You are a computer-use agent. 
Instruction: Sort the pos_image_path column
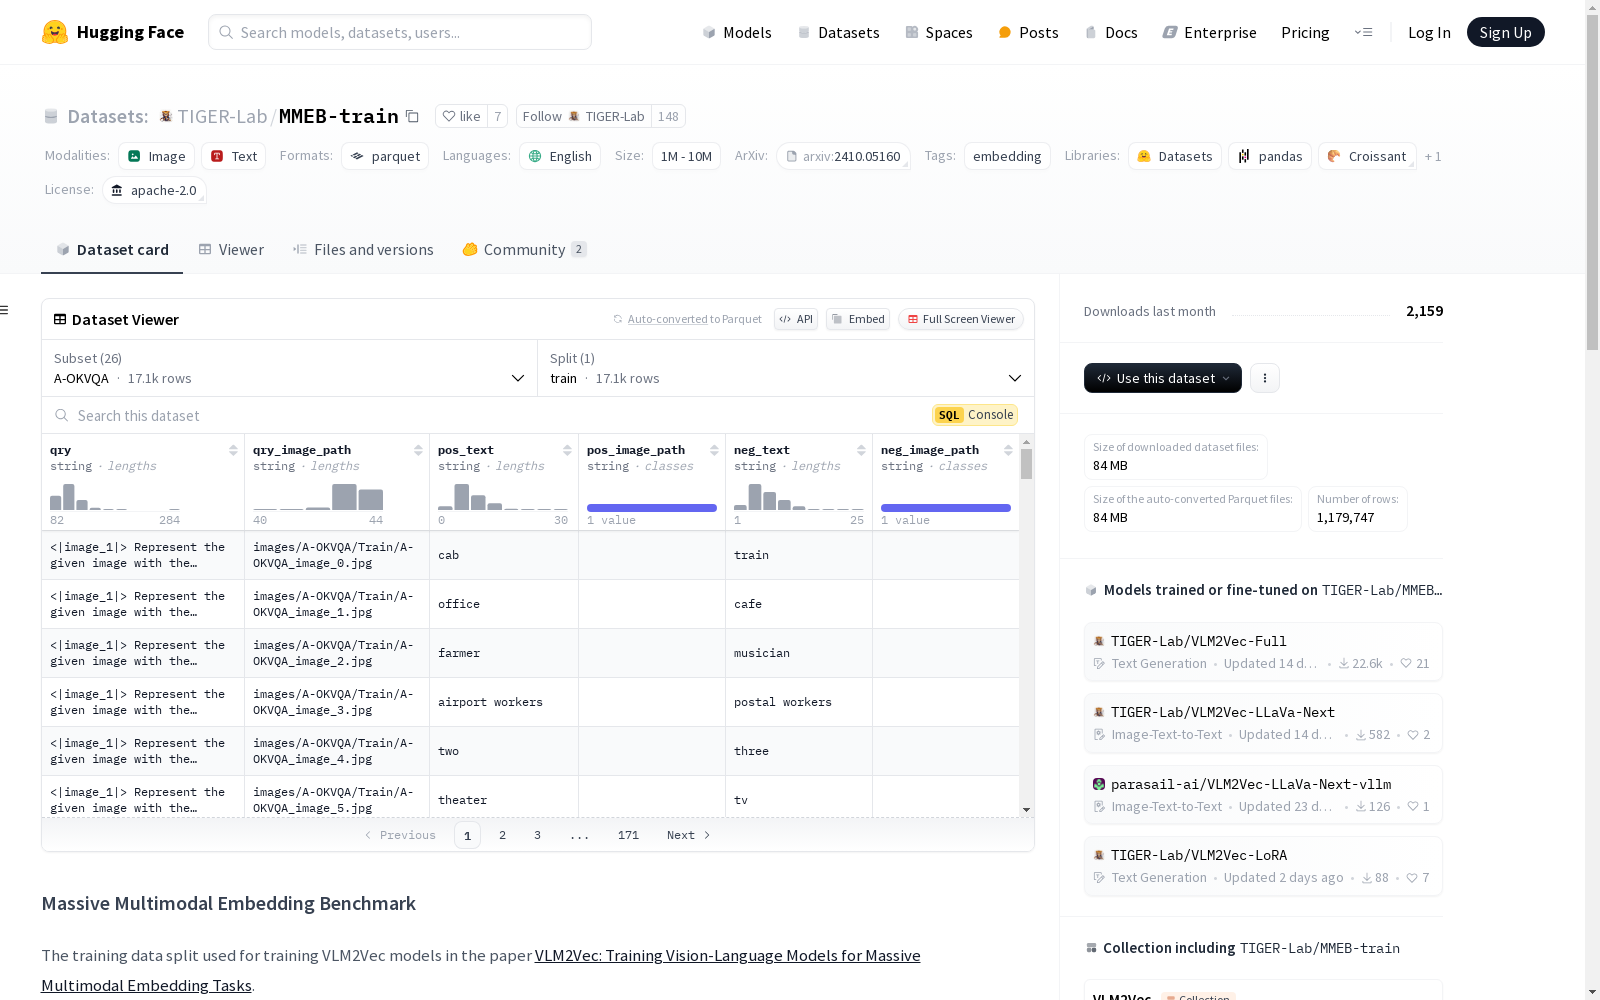(x=714, y=450)
